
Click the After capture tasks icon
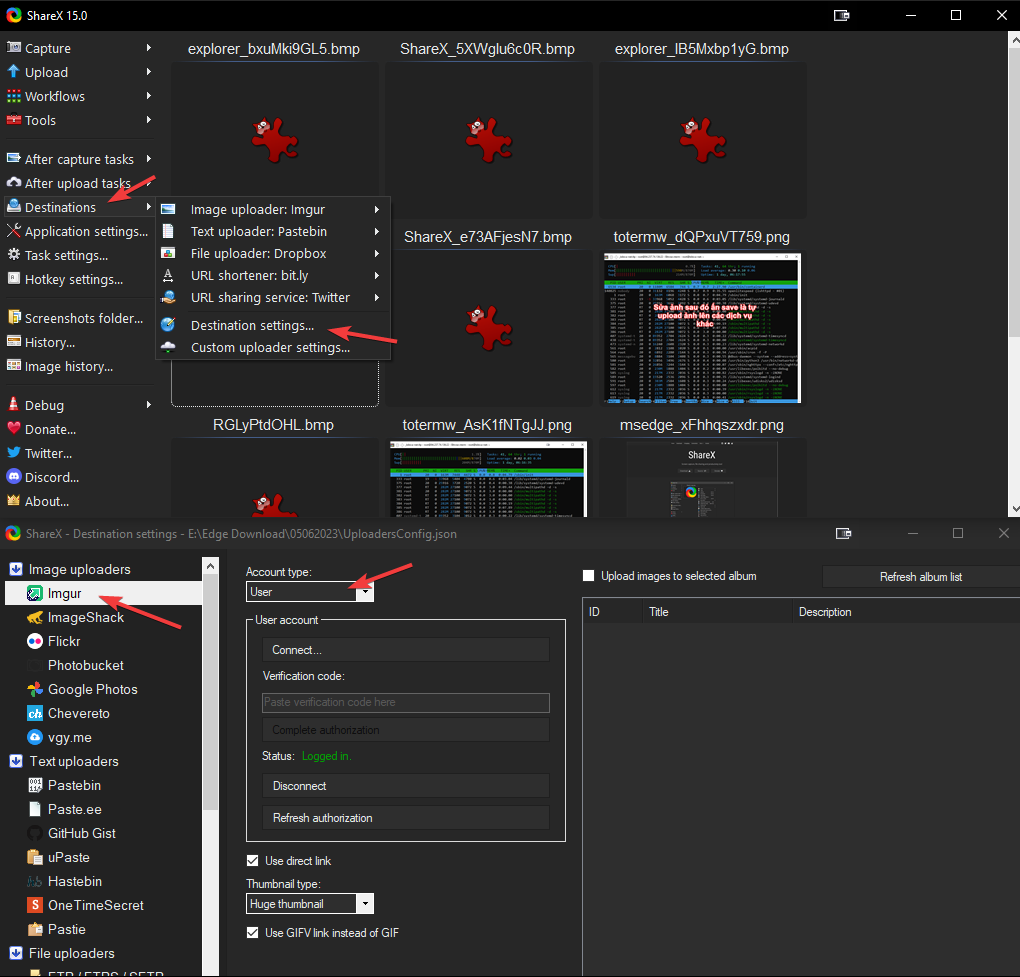click(14, 159)
